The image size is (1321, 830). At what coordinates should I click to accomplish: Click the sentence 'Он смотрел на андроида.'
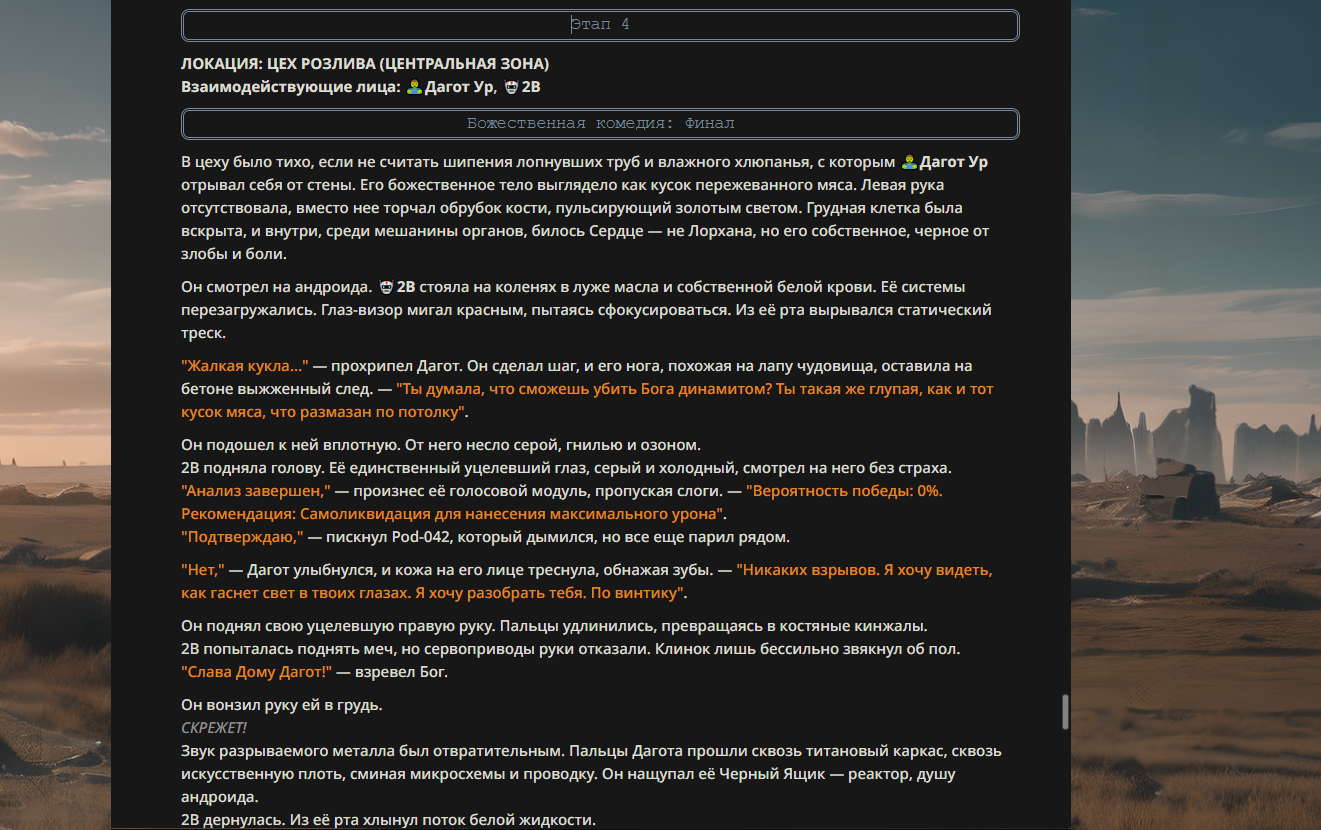[x=277, y=287]
